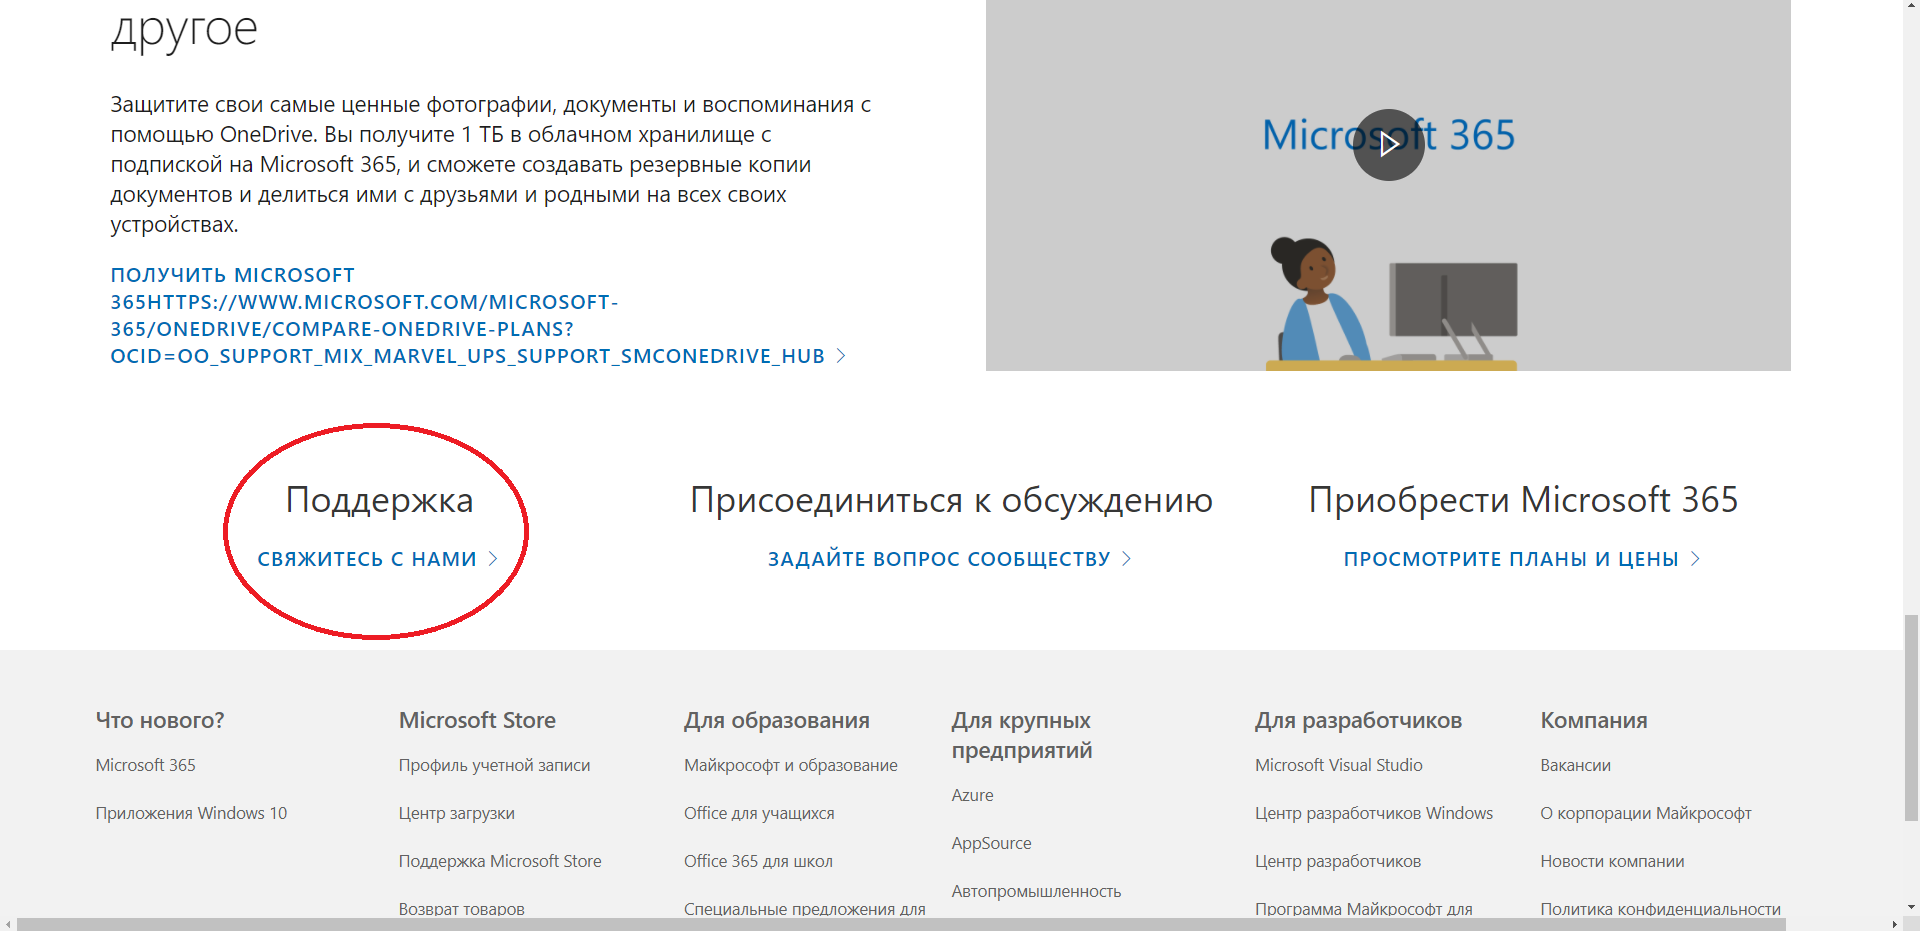Select the Компания footer heading

pos(1594,720)
